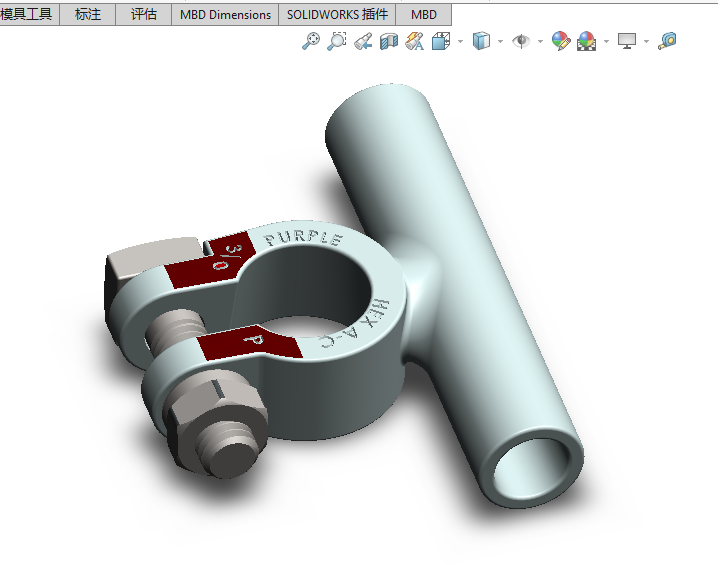Expand the View Settings dropdown arrow
The height and width of the screenshot is (565, 718).
tap(646, 42)
